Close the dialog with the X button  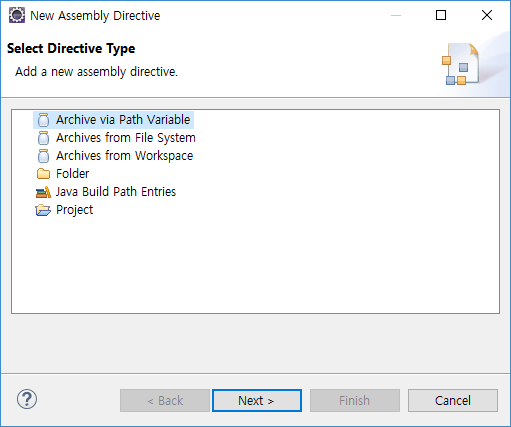pyautogui.click(x=487, y=15)
